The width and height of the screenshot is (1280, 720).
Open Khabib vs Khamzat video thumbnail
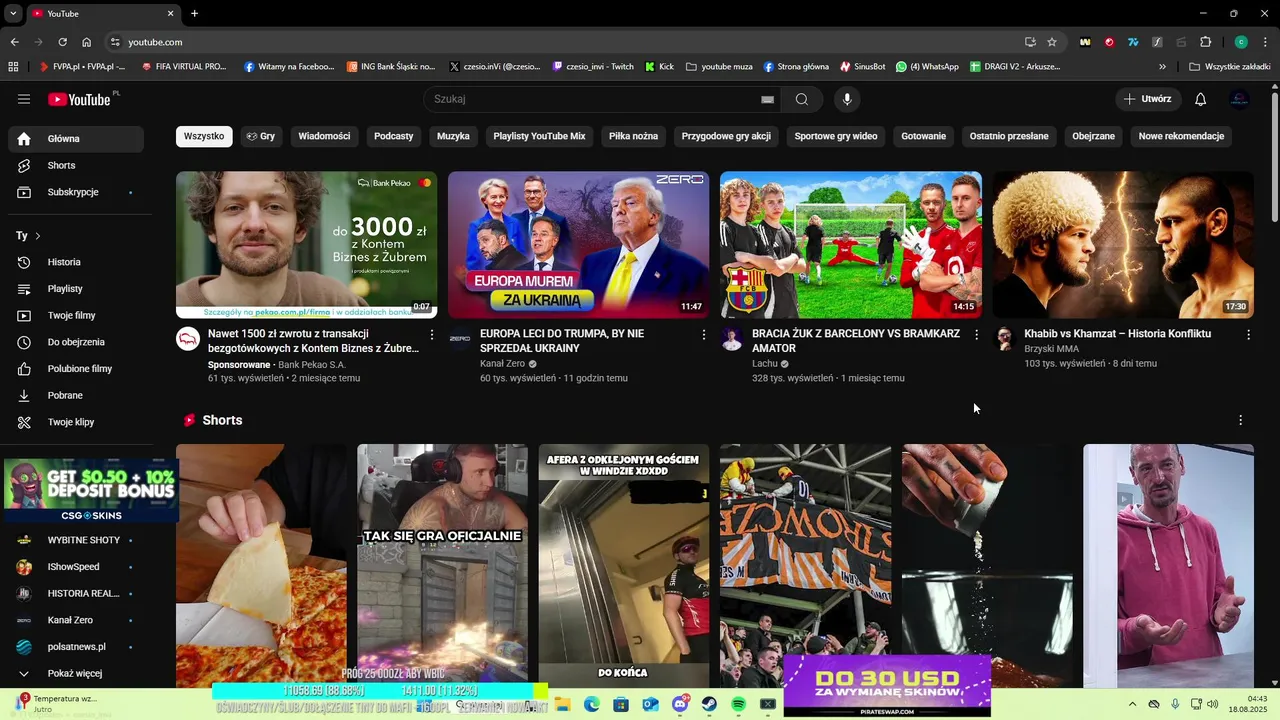click(1123, 245)
